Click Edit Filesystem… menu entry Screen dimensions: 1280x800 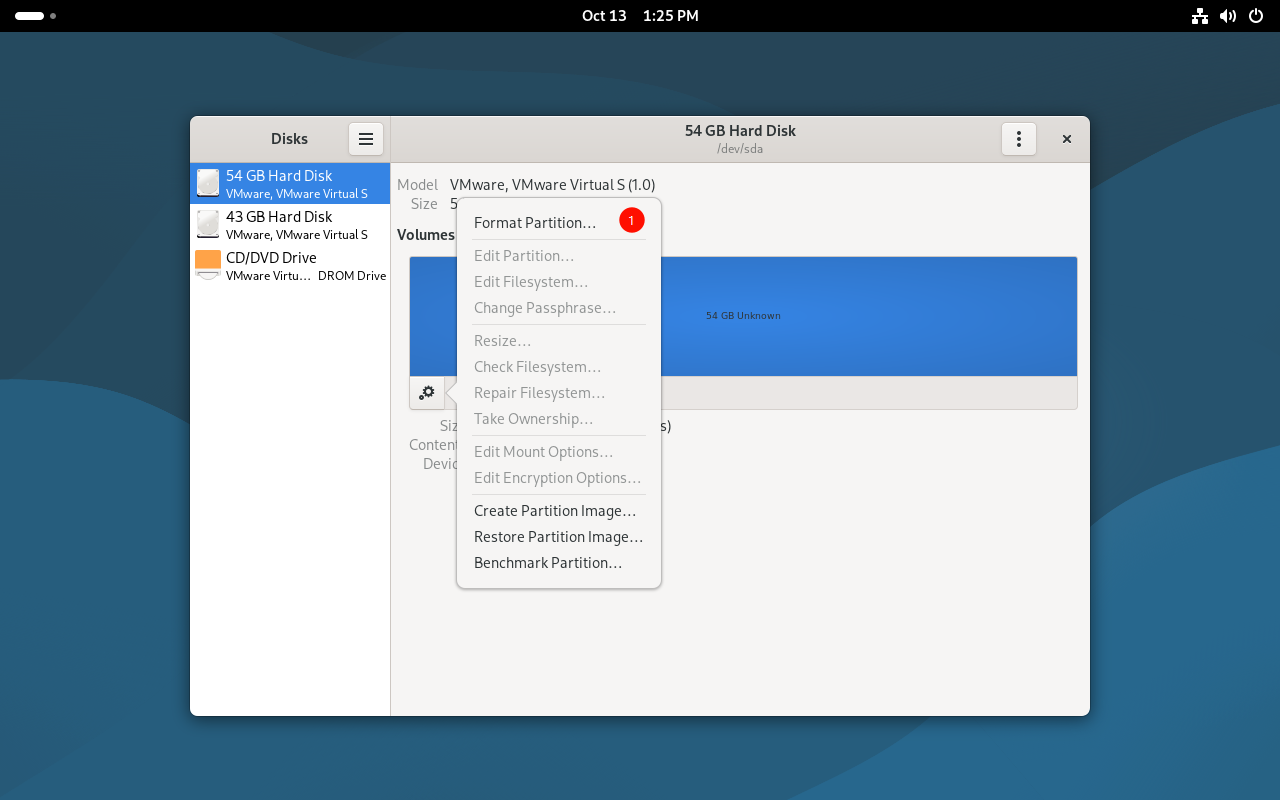(x=559, y=282)
